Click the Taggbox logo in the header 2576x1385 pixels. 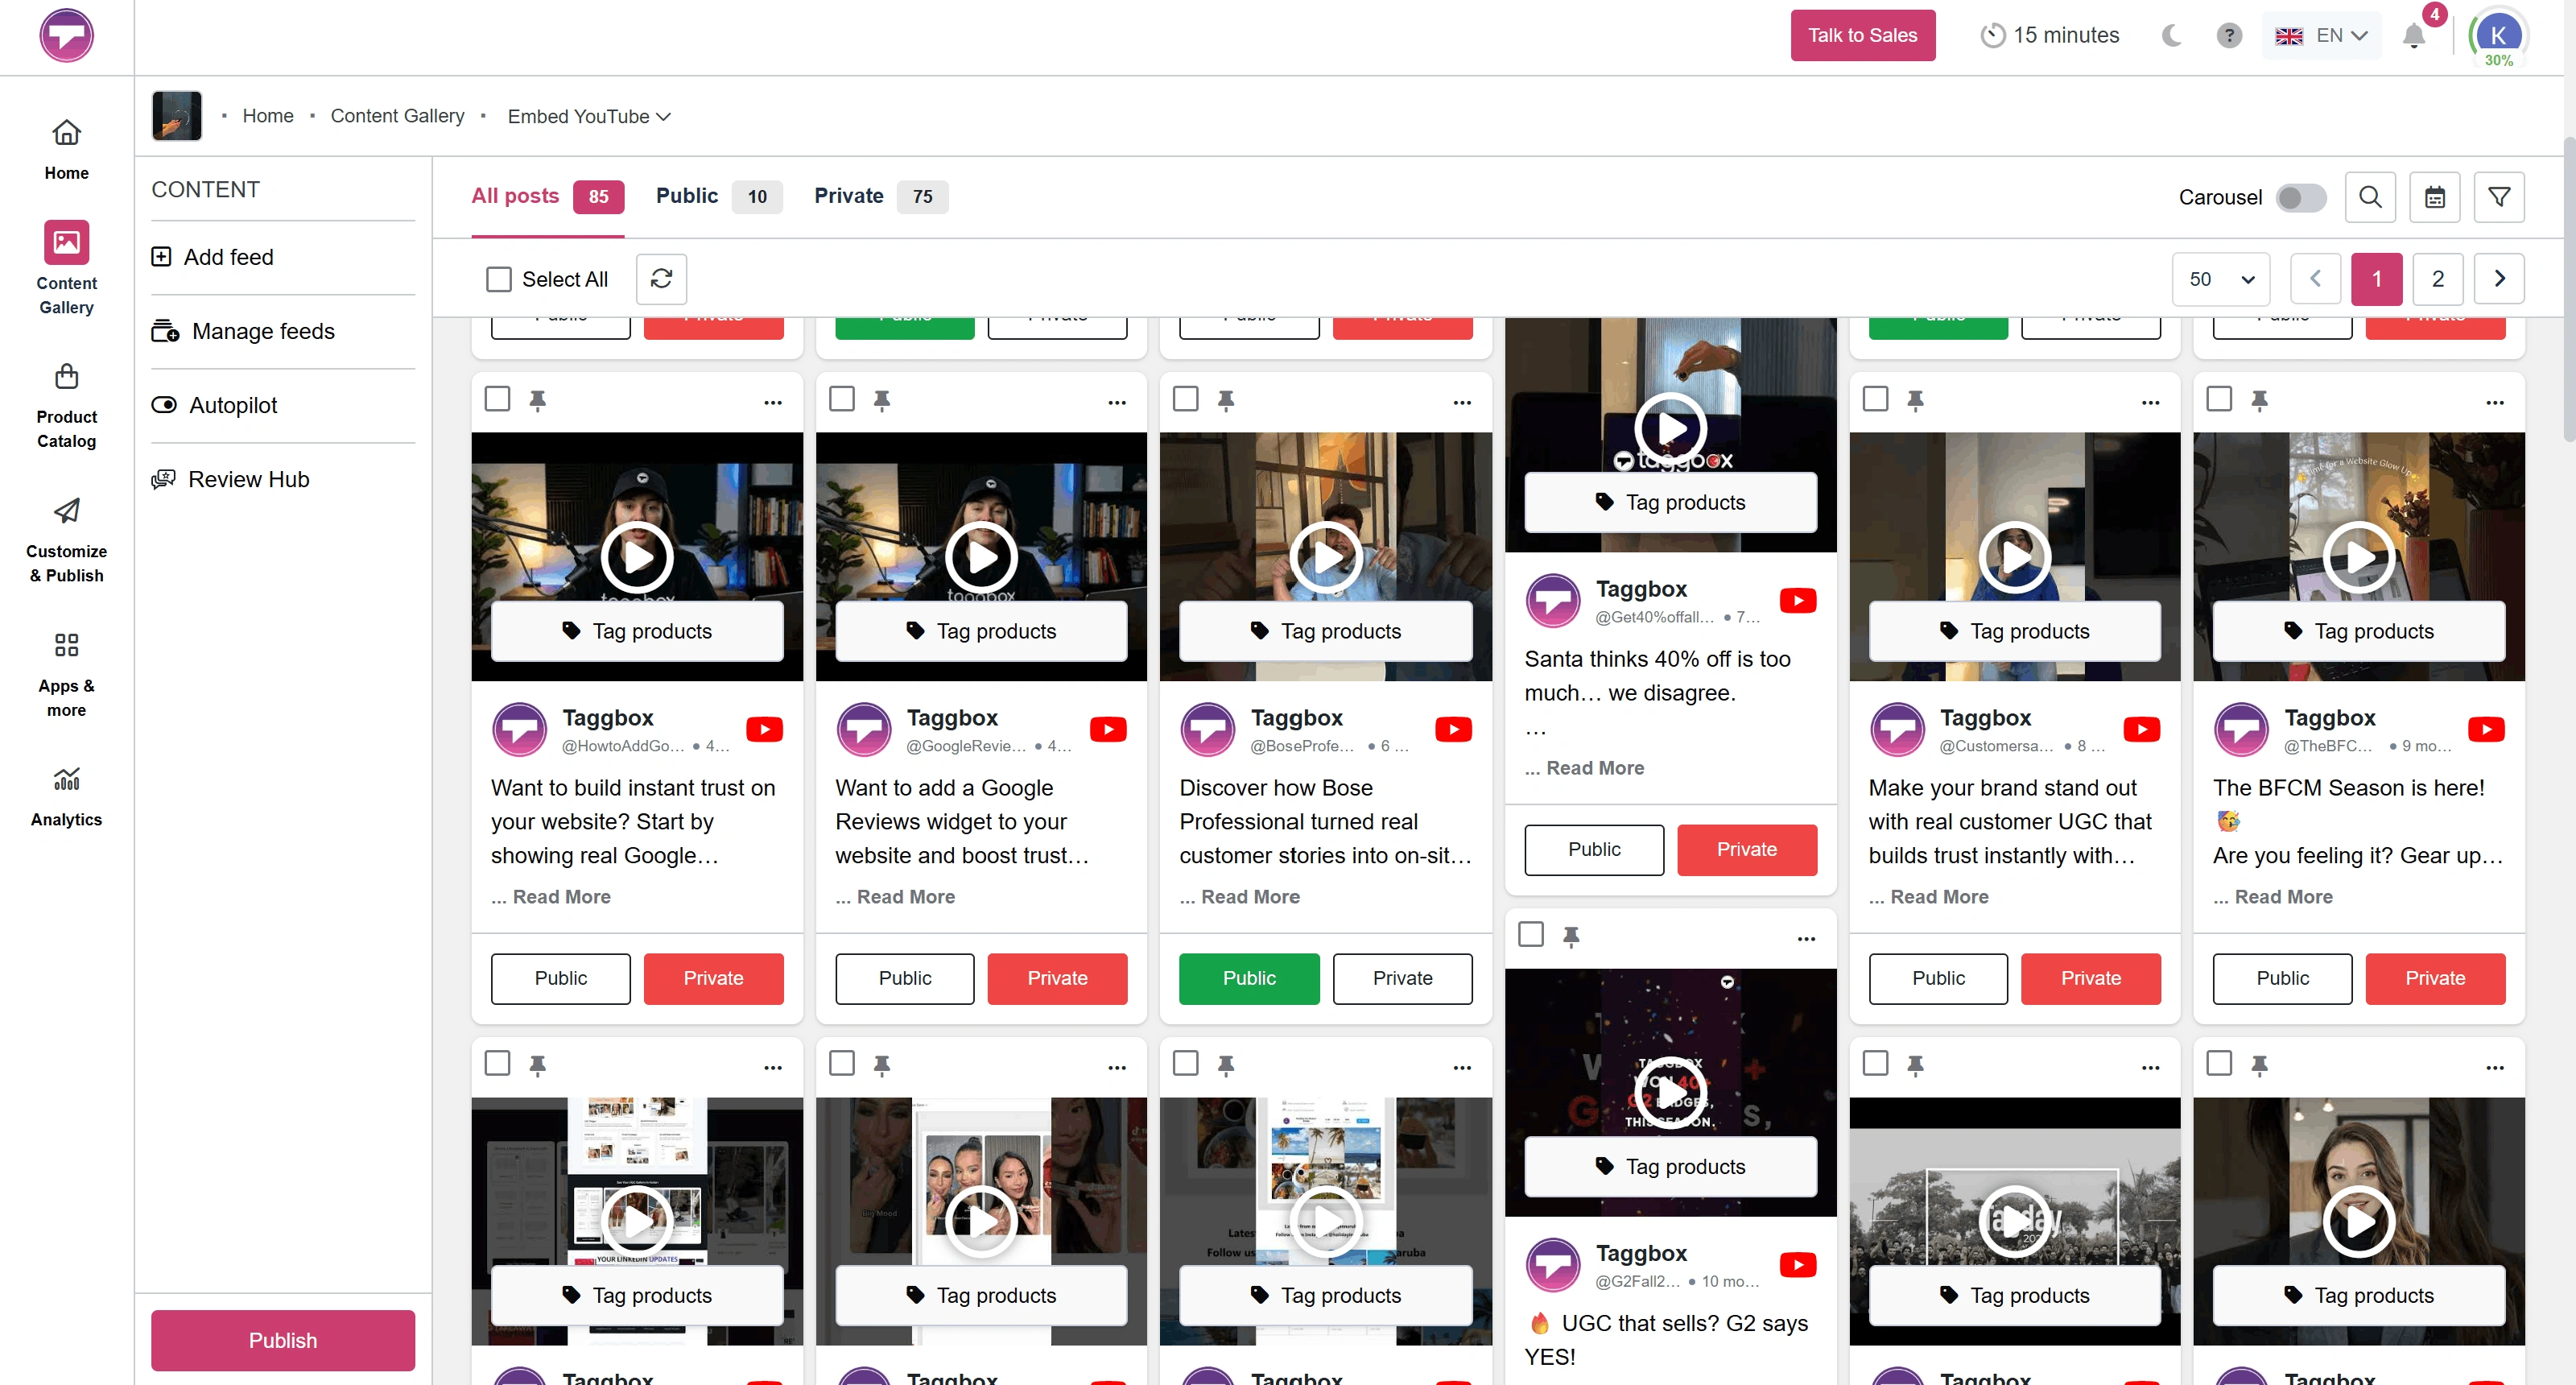(x=66, y=36)
